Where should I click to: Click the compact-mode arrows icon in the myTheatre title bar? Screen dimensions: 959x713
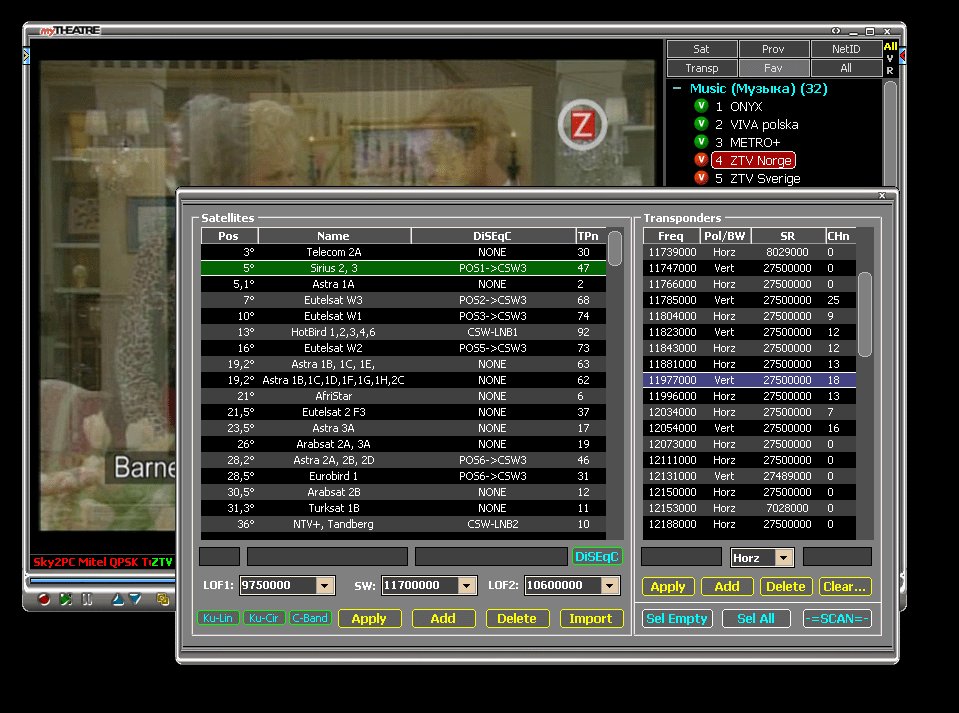click(x=836, y=31)
